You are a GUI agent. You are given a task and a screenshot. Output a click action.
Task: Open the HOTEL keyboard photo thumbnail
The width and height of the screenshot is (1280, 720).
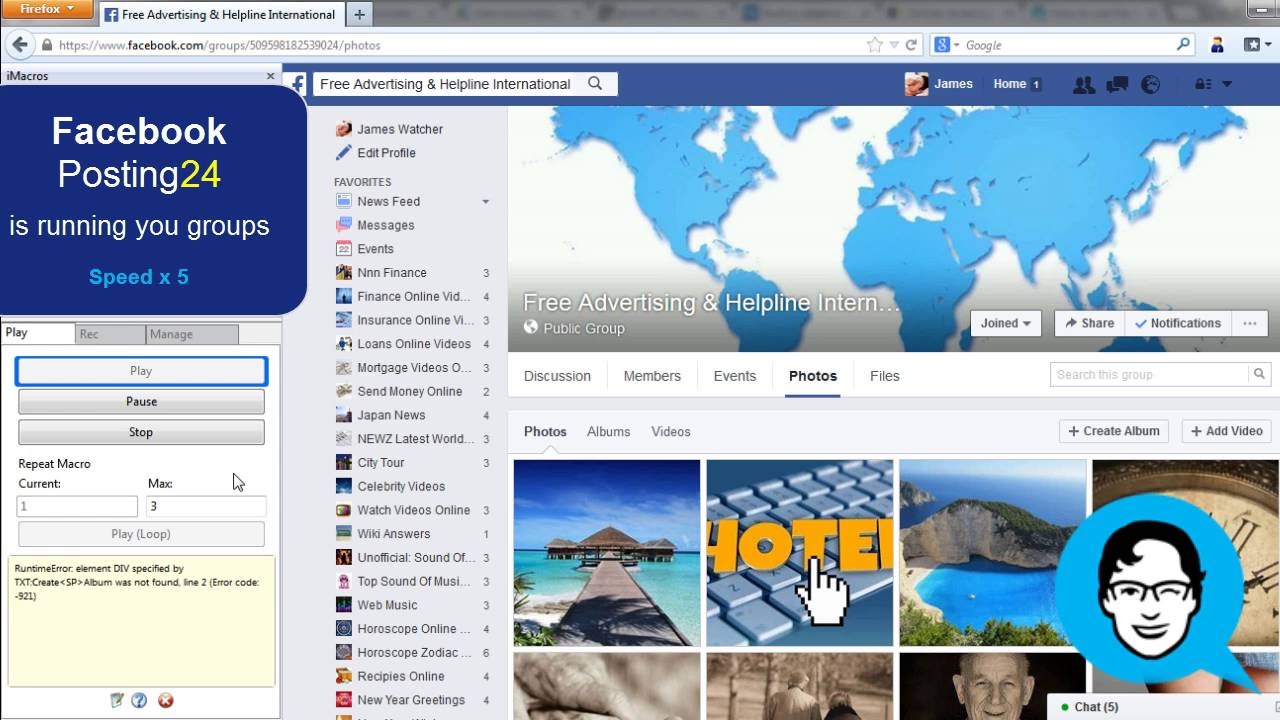[x=800, y=553]
